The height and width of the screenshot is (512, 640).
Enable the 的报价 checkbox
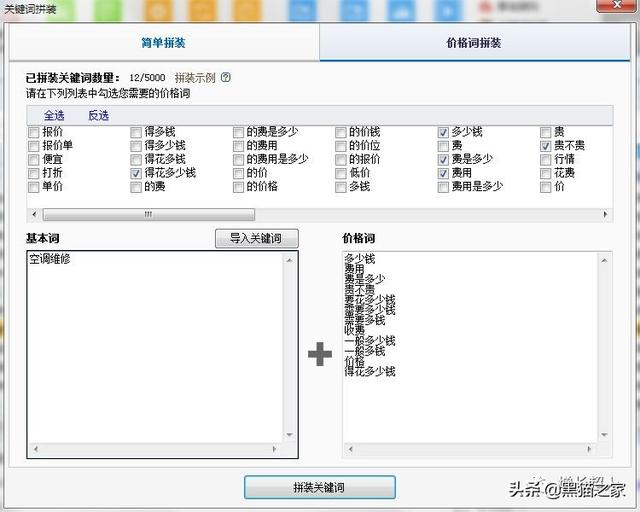point(341,159)
